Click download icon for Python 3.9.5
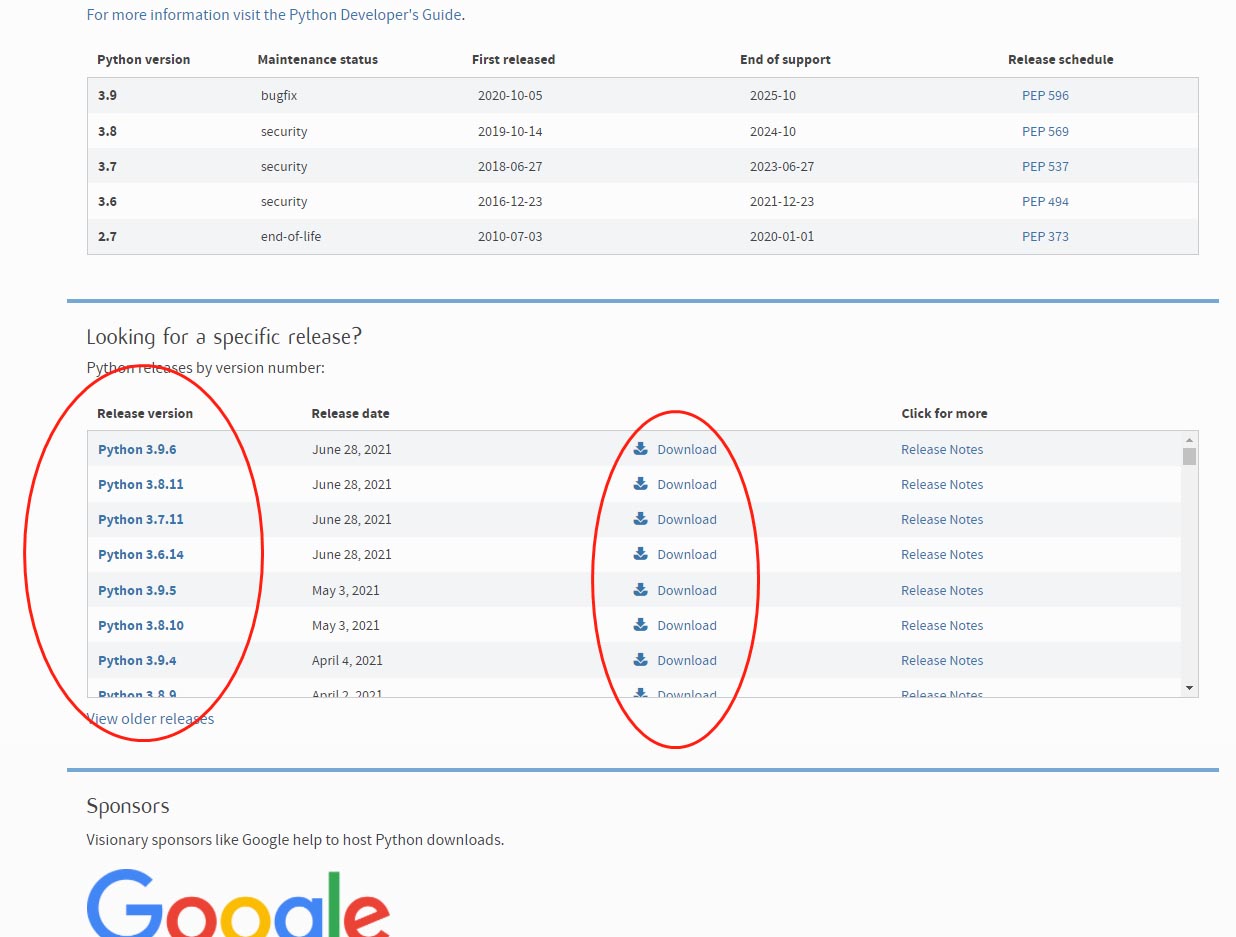The width and height of the screenshot is (1236, 937). [x=641, y=590]
